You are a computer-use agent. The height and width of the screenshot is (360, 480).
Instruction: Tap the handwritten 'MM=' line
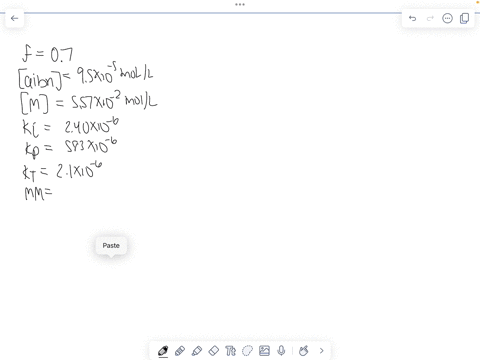coord(39,193)
